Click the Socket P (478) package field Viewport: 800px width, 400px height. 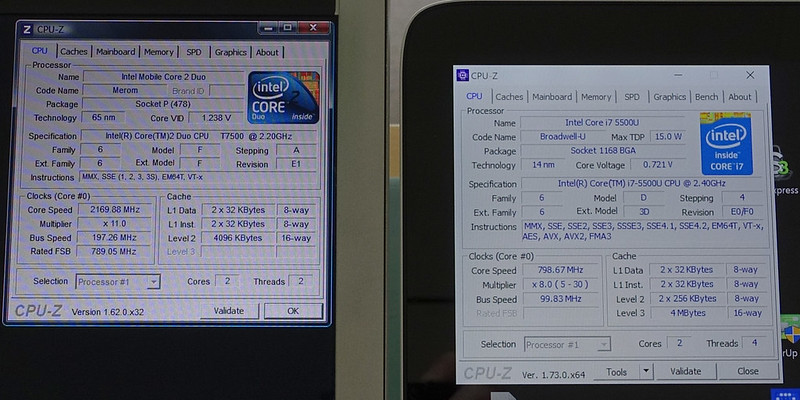coord(163,104)
